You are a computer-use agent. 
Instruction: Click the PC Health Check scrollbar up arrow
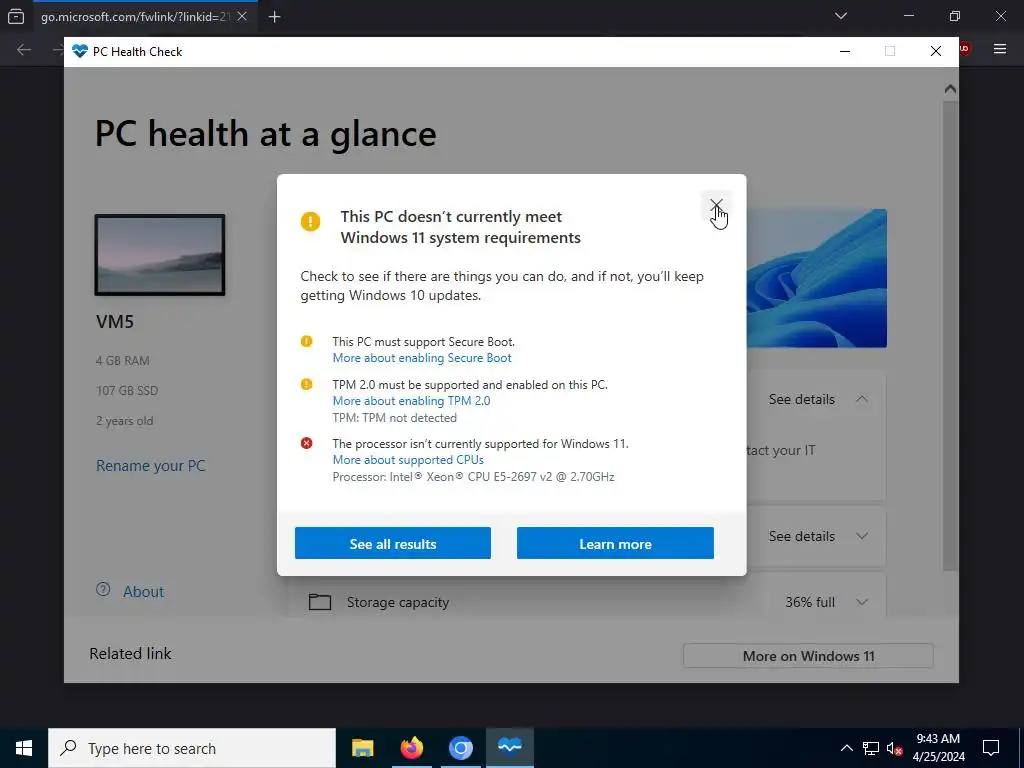coord(950,89)
